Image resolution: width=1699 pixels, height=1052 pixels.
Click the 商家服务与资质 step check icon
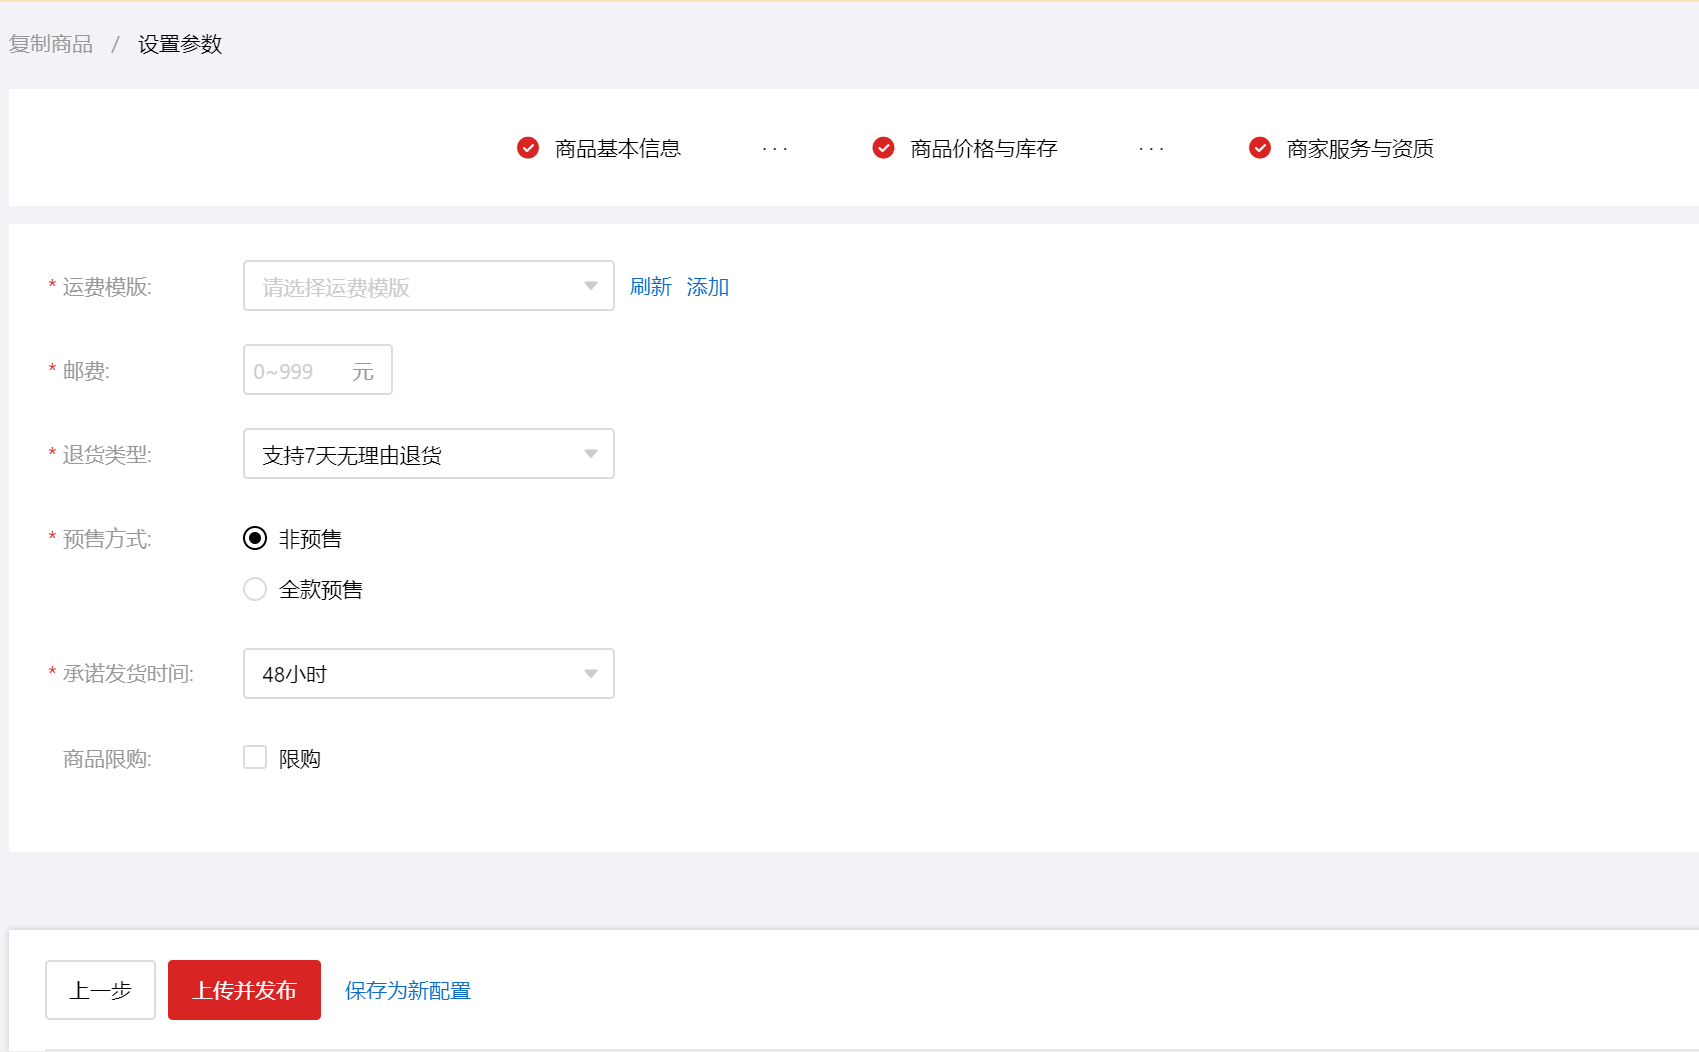point(1260,148)
